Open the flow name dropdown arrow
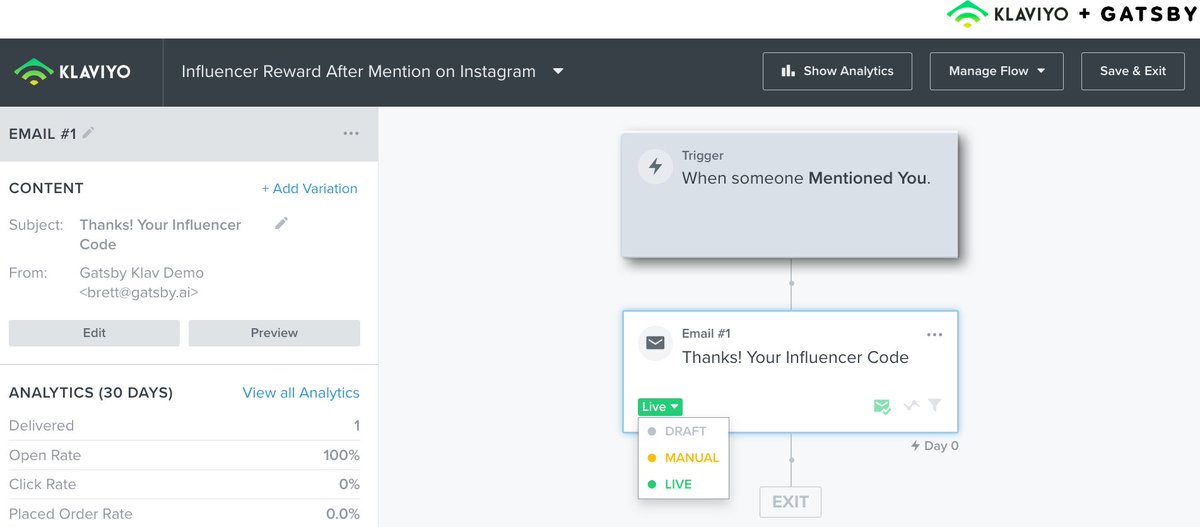The height and width of the screenshot is (527, 1200). tap(558, 72)
